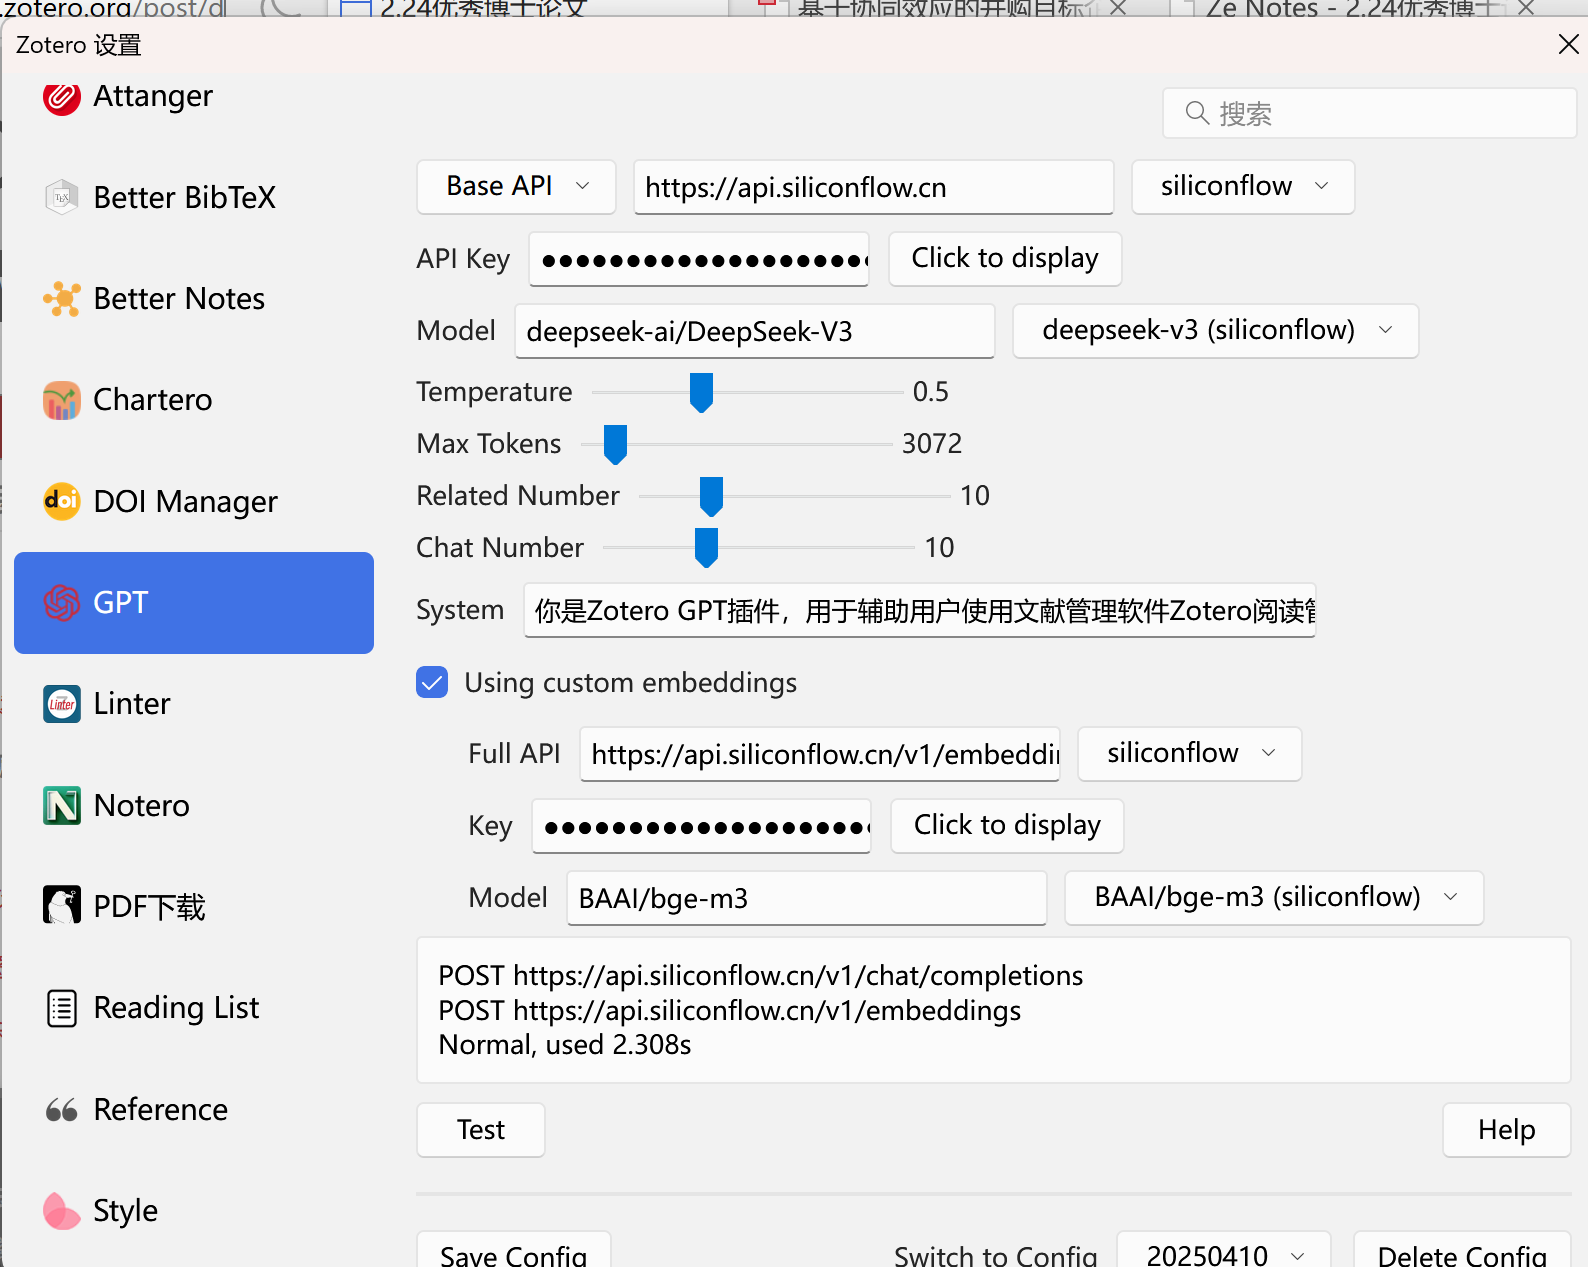The height and width of the screenshot is (1267, 1588).
Task: Click the Style plugin icon
Action: coord(62,1211)
